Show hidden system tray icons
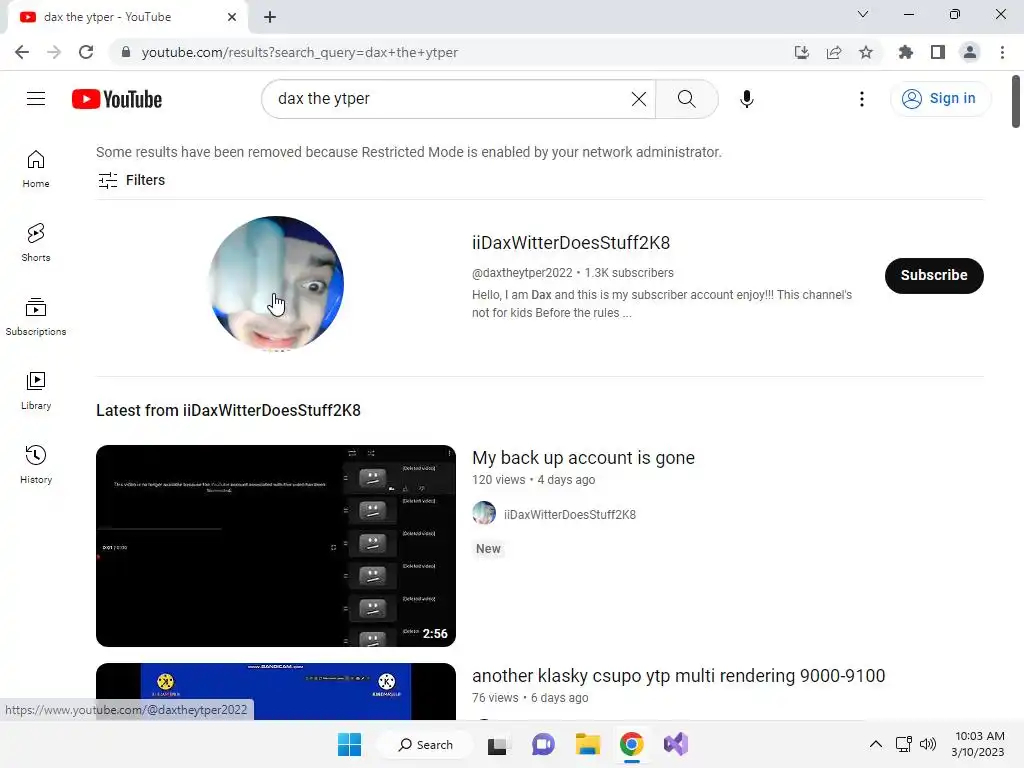 click(x=876, y=744)
